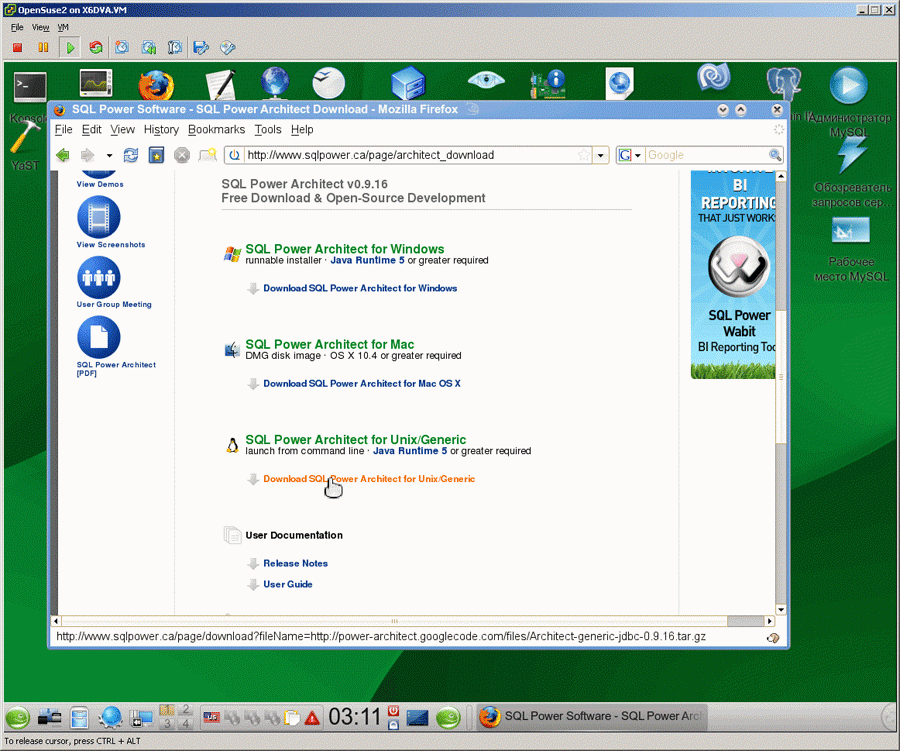900x751 pixels.
Task: Open the system monitor desktop icon
Action: tap(96, 83)
